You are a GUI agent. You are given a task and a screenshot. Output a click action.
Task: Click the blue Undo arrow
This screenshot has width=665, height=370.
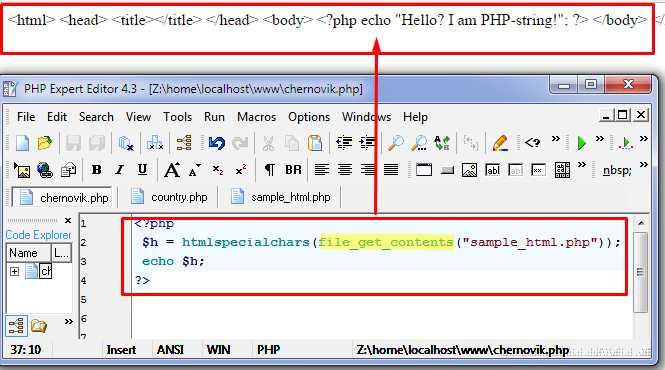[x=217, y=143]
